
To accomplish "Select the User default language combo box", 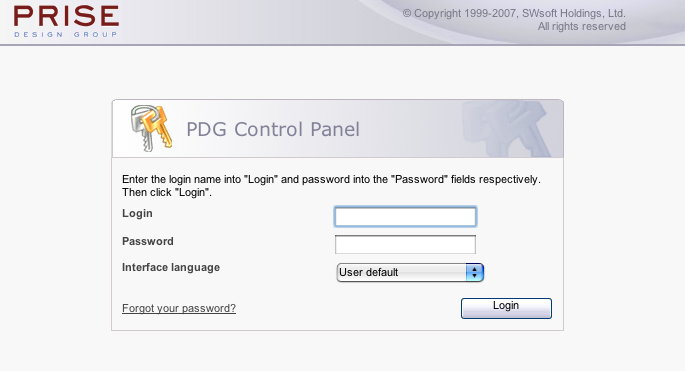I will coord(410,272).
